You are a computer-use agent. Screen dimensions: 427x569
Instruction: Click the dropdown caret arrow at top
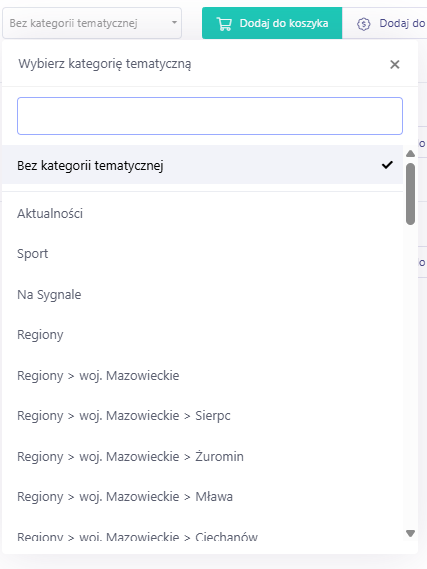click(x=174, y=23)
